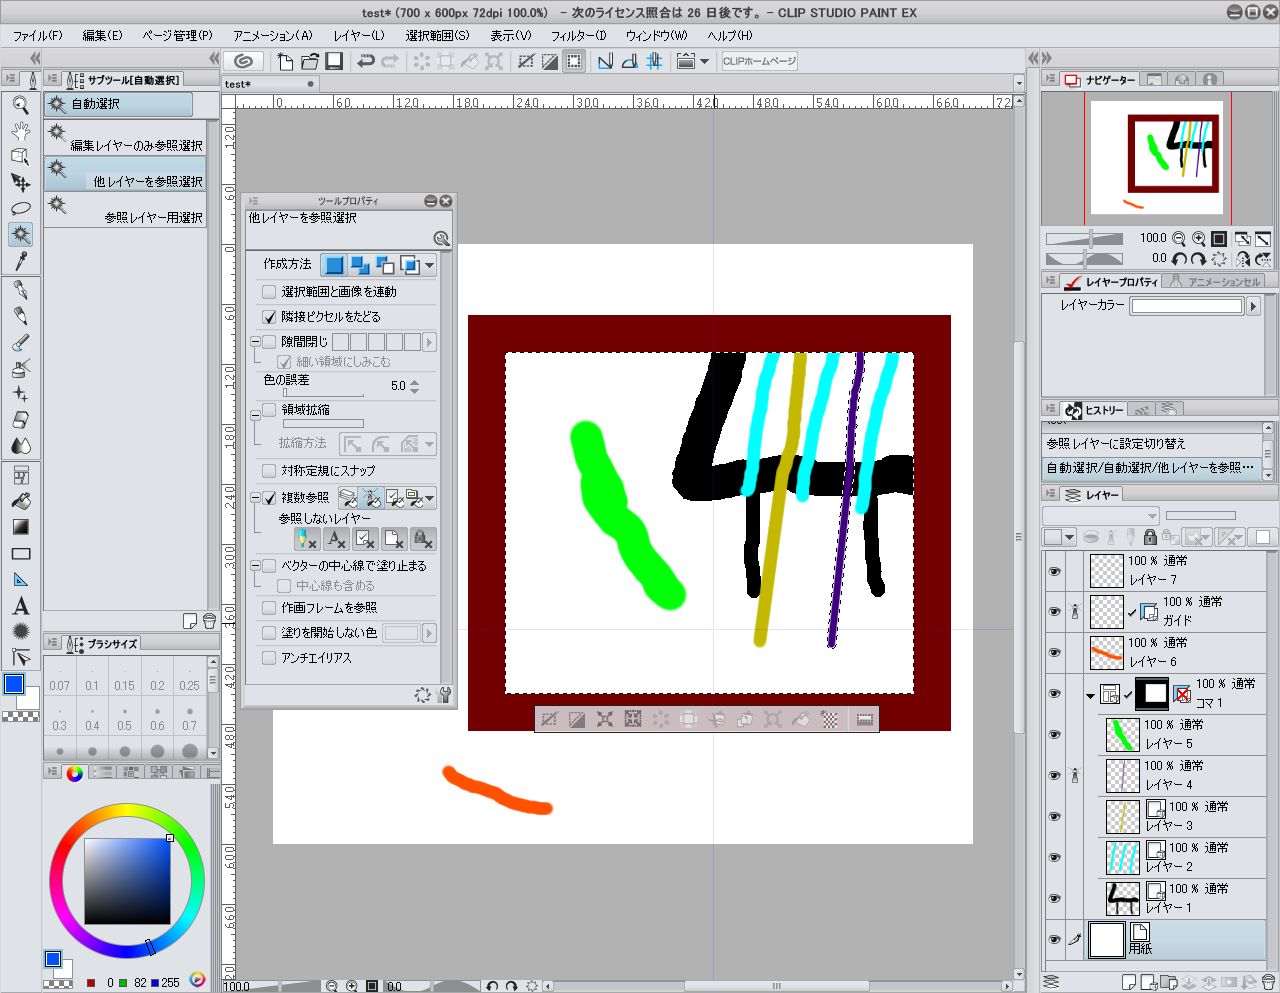Screen dimensions: 1280x993
Task: Select the Magnifier zoom tool
Action: 21,104
